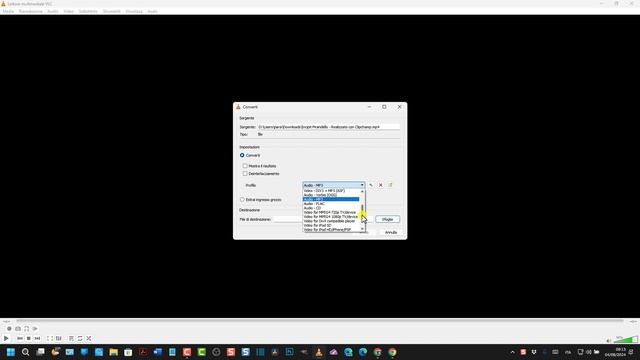640x360 pixels.
Task: Open Microsoft Word in taskbar
Action: click(x=158, y=352)
